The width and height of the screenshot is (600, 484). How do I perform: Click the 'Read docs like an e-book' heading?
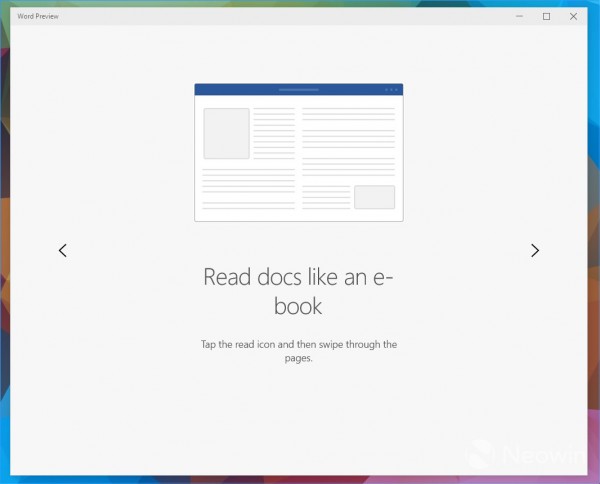pyautogui.click(x=298, y=291)
